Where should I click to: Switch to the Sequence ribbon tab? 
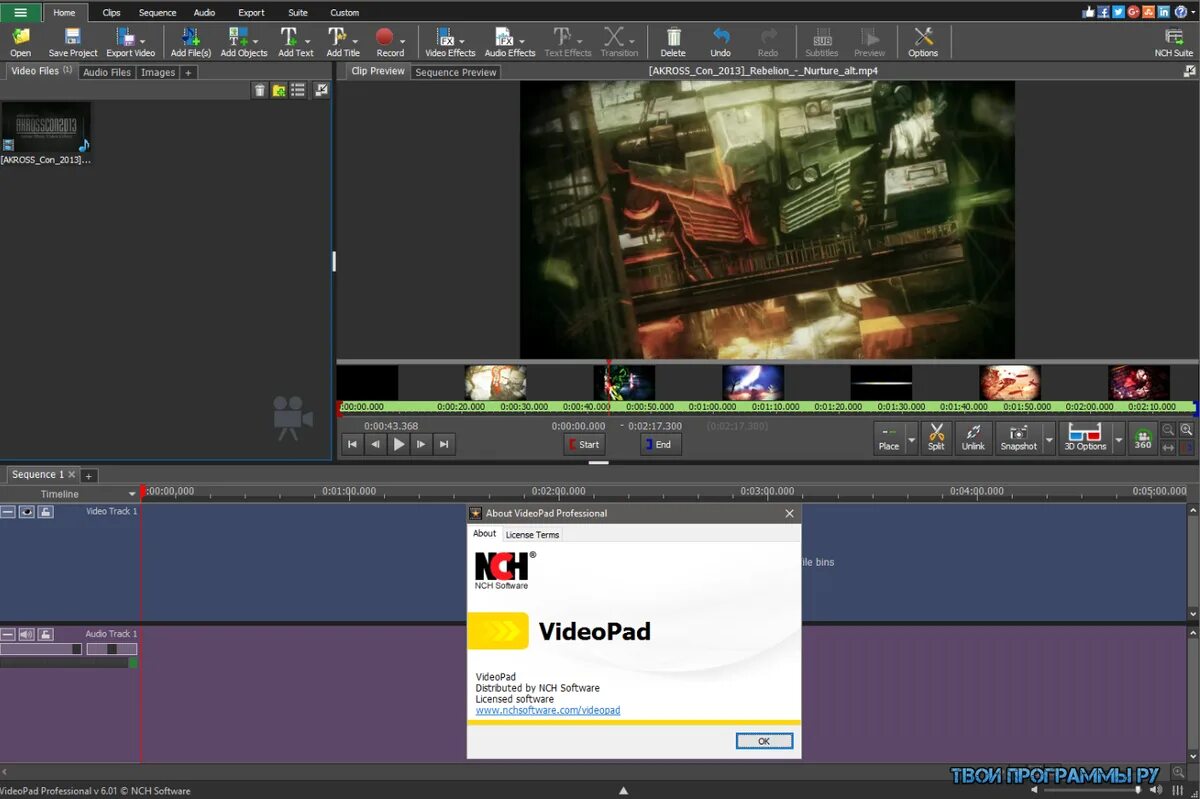click(x=157, y=13)
